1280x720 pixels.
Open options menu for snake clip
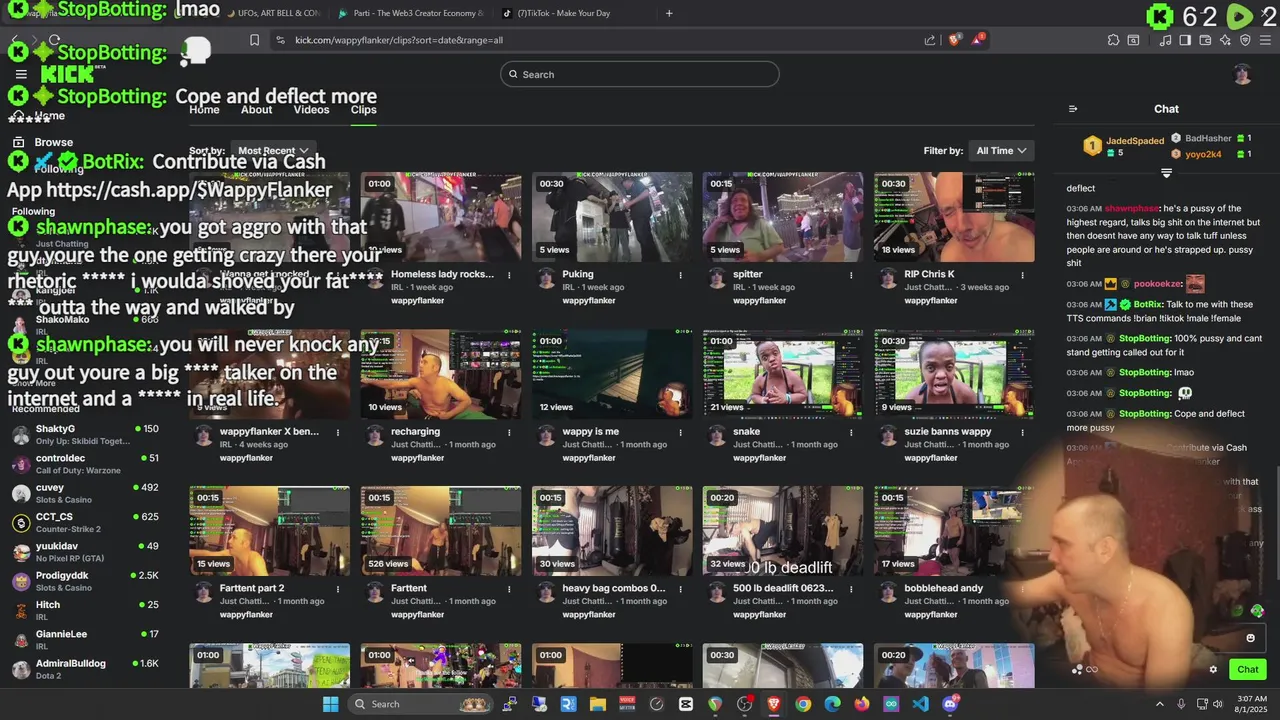(851, 432)
